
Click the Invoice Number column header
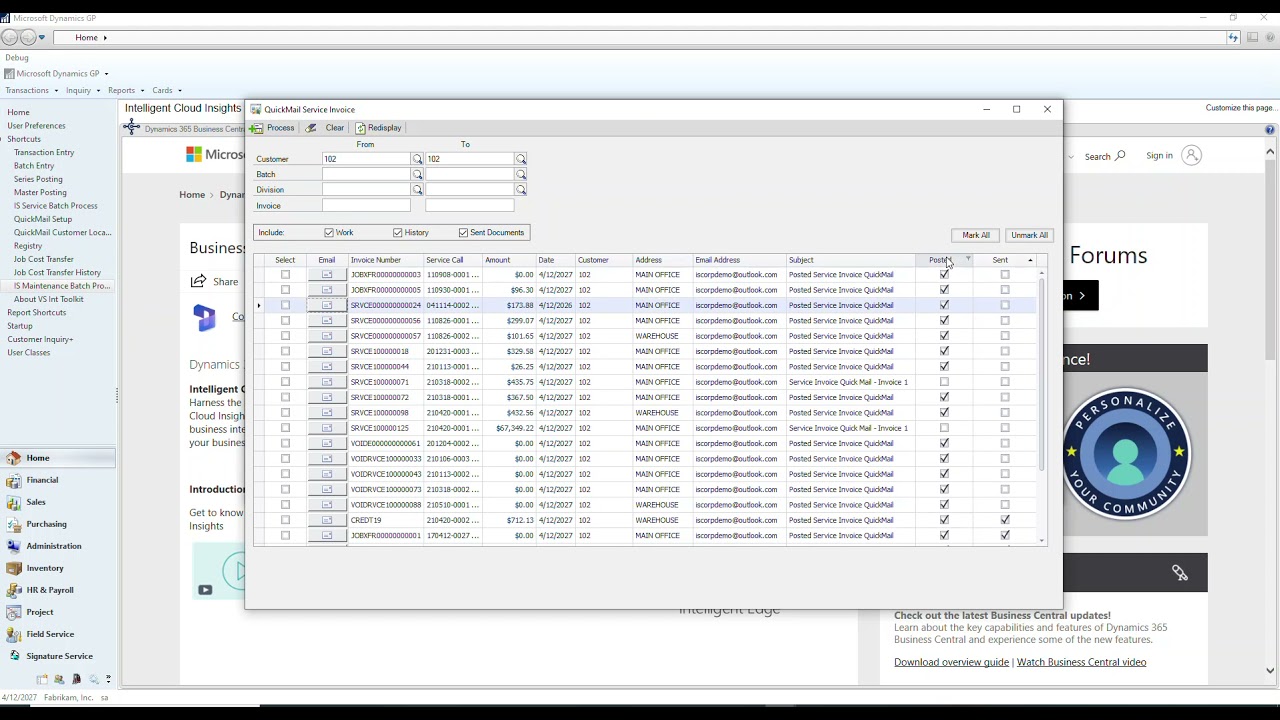[x=386, y=260]
